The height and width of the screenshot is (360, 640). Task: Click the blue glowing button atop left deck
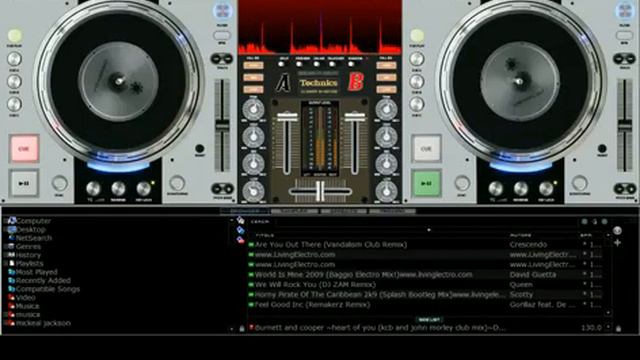click(222, 11)
